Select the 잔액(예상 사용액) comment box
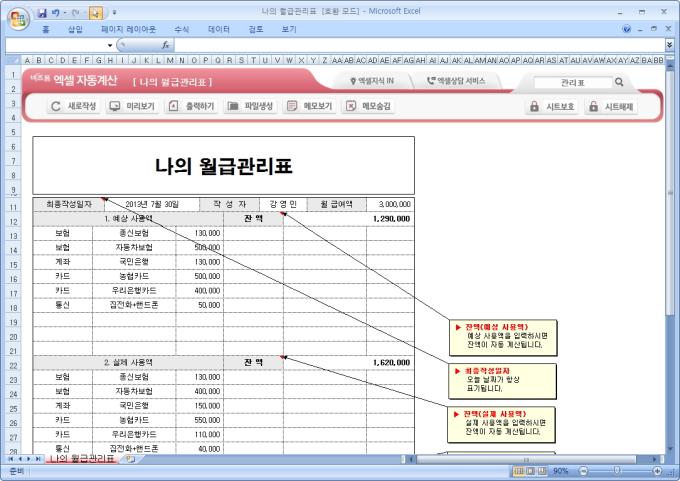The image size is (680, 481). [x=503, y=338]
